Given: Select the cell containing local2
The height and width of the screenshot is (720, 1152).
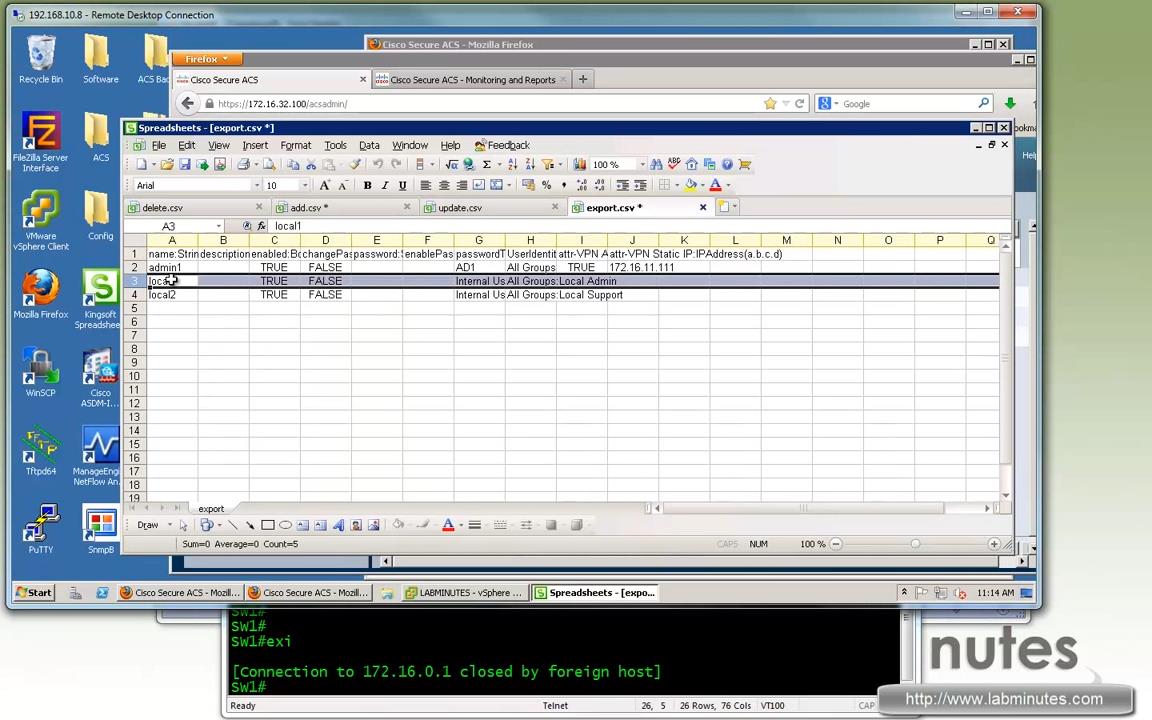Looking at the screenshot, I should (x=172, y=295).
